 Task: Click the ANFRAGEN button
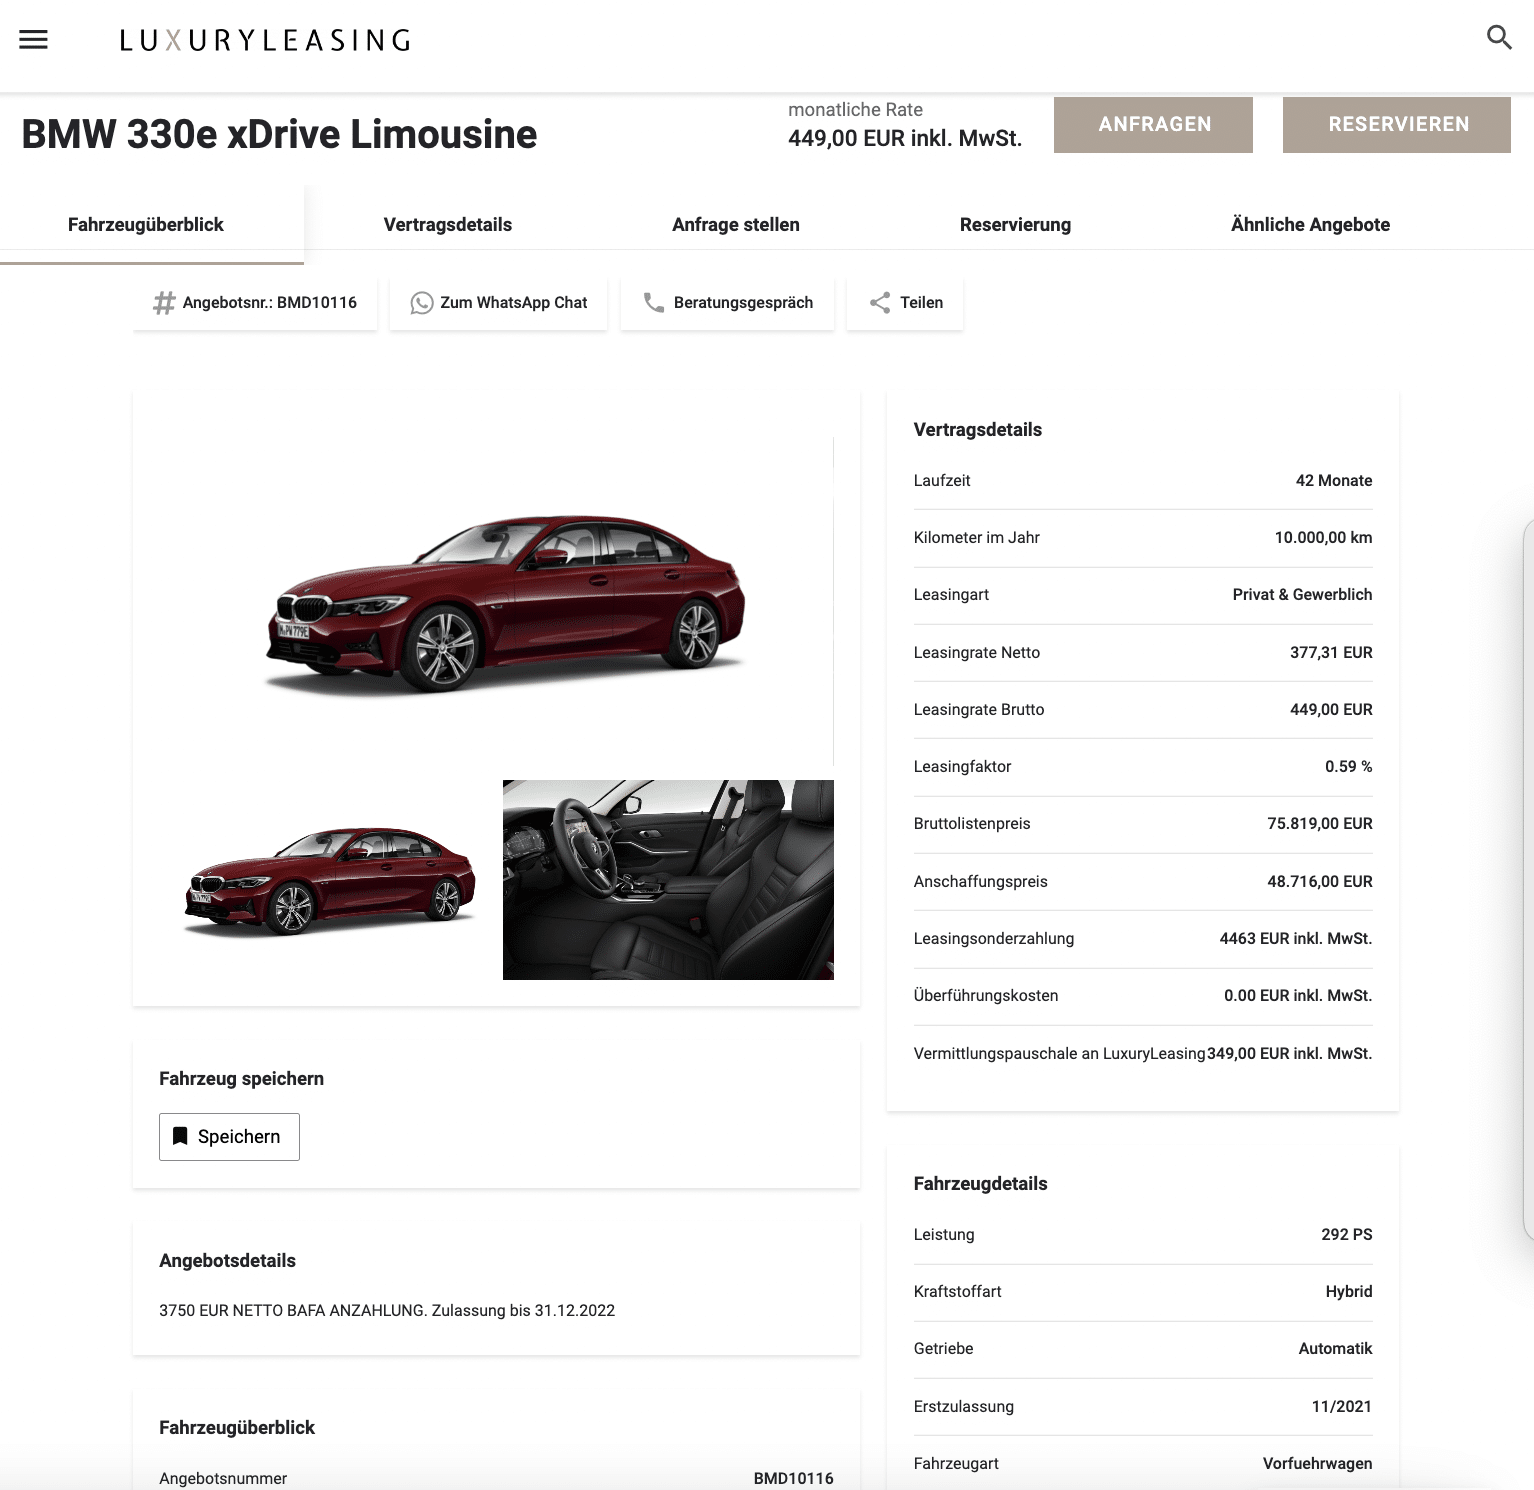(x=1154, y=125)
